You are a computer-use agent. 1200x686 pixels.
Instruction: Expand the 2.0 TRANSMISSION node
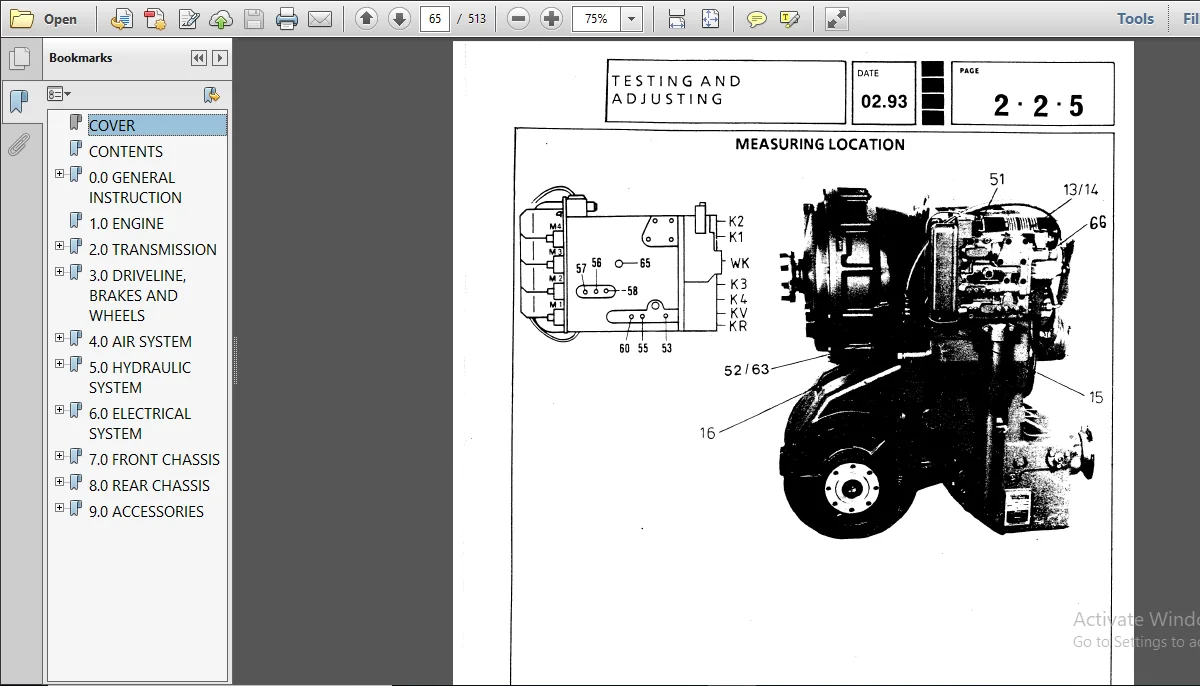click(59, 246)
